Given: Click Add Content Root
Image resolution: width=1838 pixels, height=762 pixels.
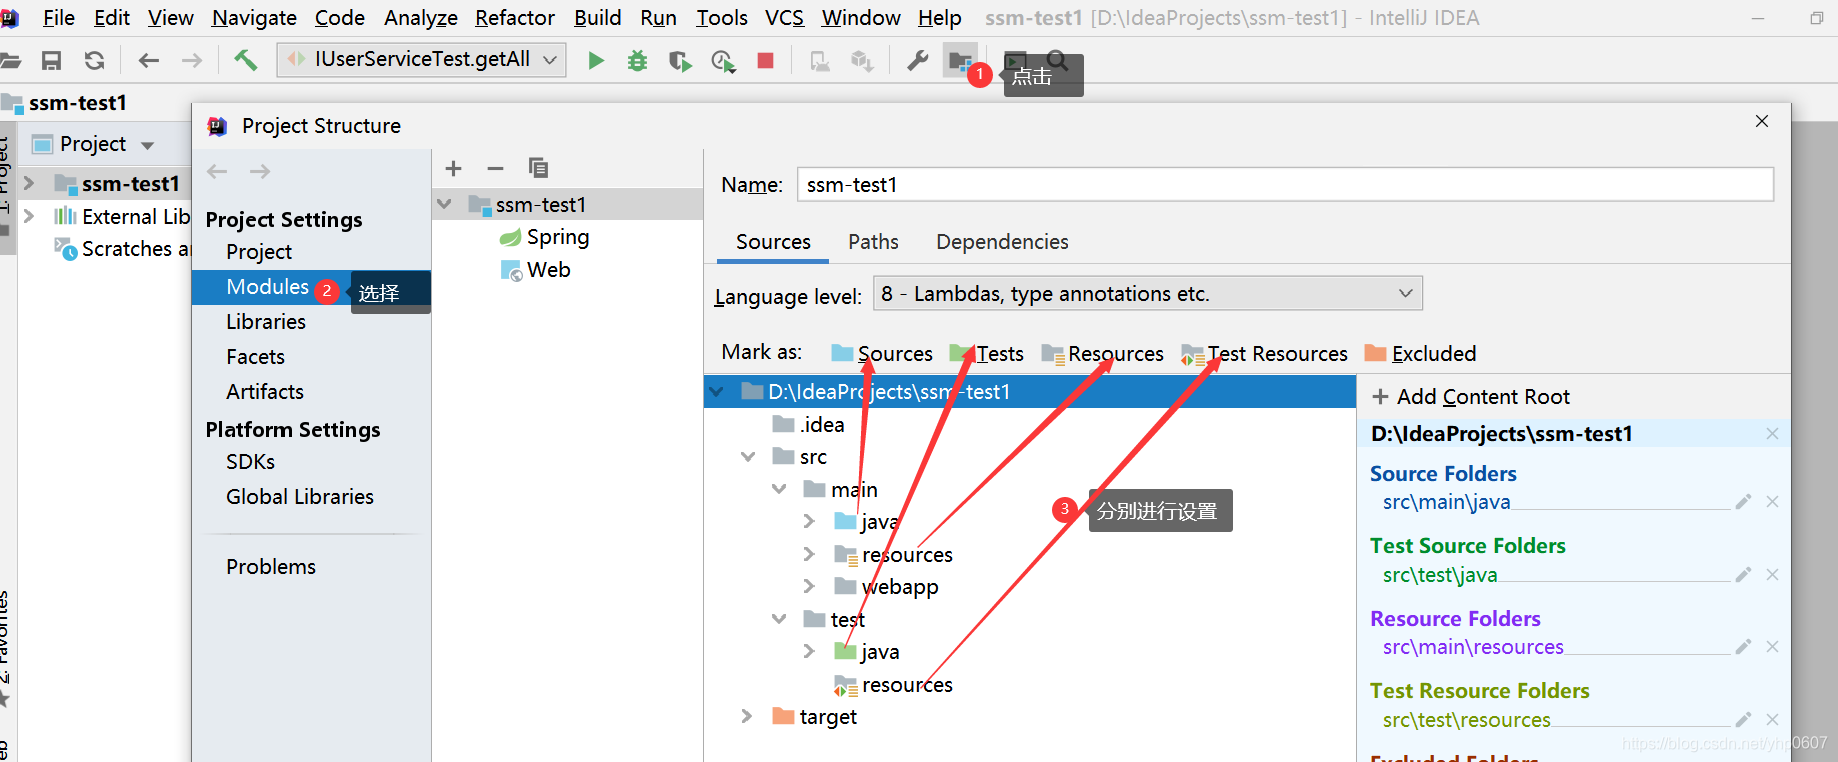Looking at the screenshot, I should pos(1471,397).
